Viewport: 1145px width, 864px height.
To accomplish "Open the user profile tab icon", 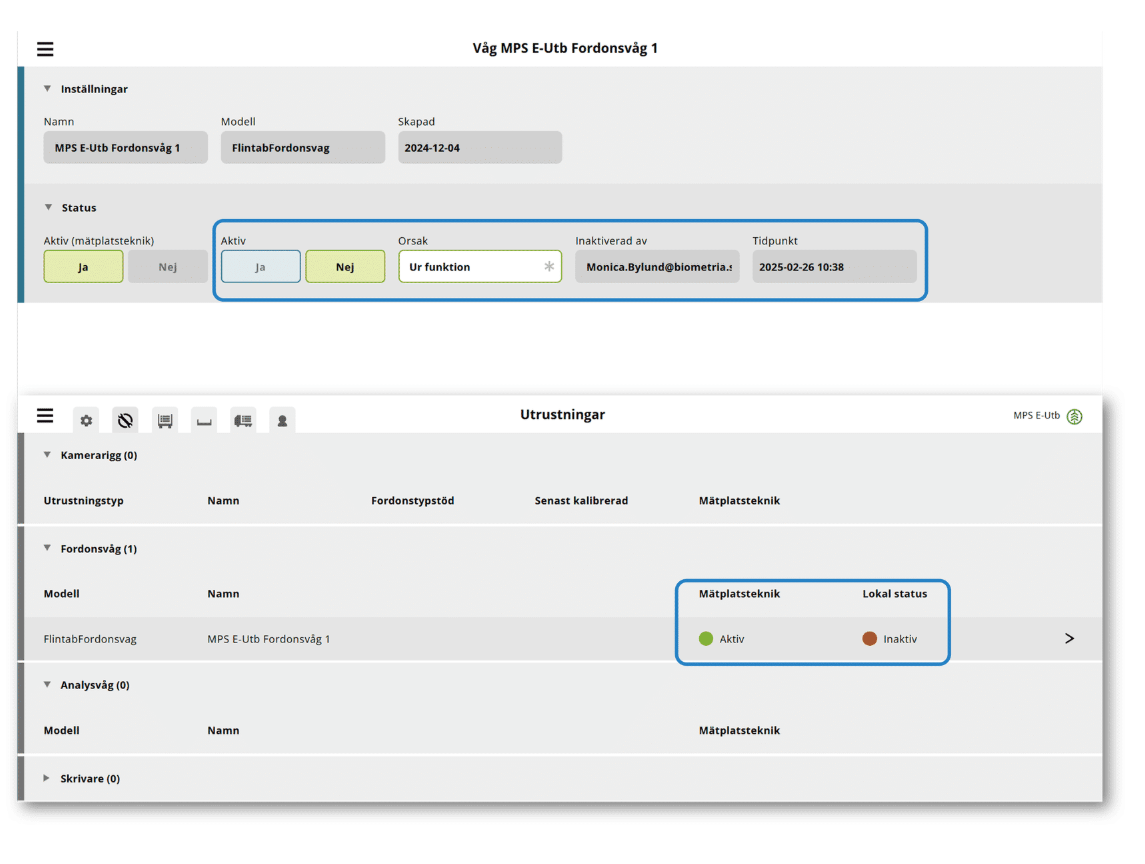I will 283,420.
